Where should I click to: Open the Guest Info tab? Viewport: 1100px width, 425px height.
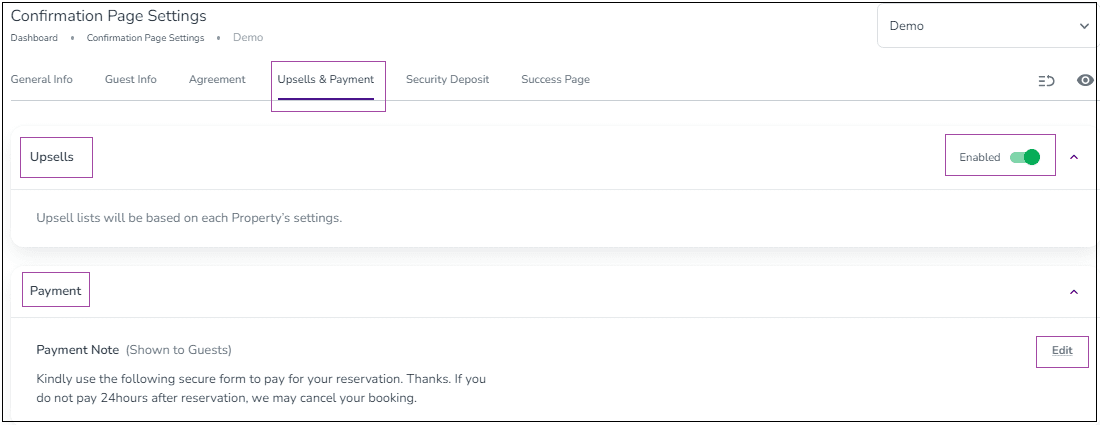click(130, 79)
